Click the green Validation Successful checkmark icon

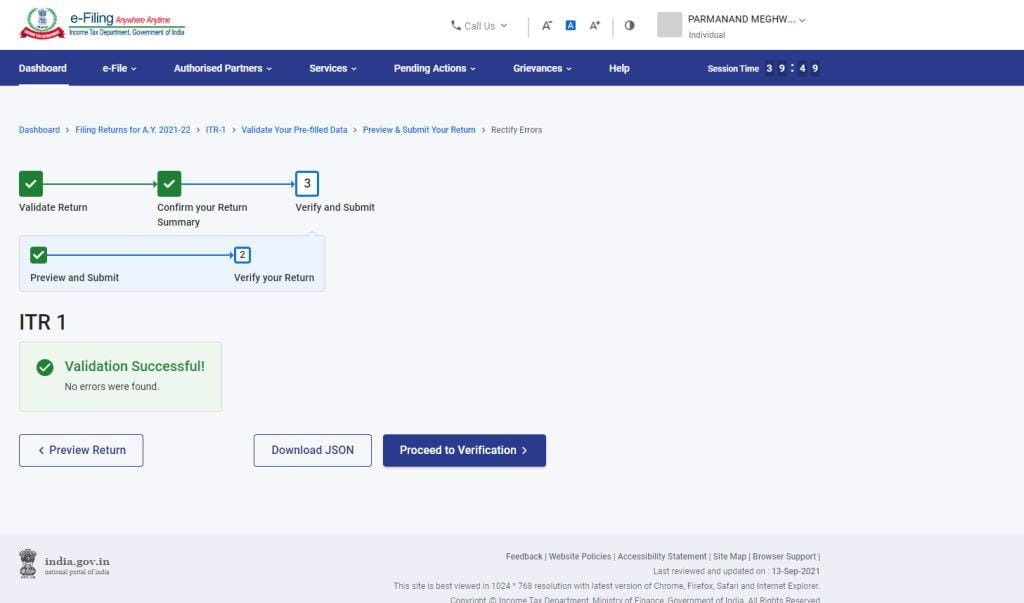coord(44,367)
